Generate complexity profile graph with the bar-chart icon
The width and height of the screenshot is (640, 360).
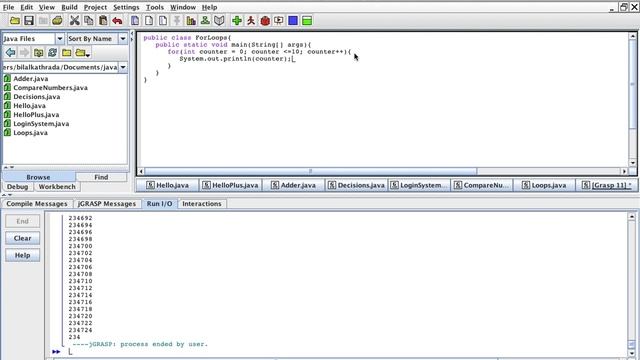coord(191,20)
